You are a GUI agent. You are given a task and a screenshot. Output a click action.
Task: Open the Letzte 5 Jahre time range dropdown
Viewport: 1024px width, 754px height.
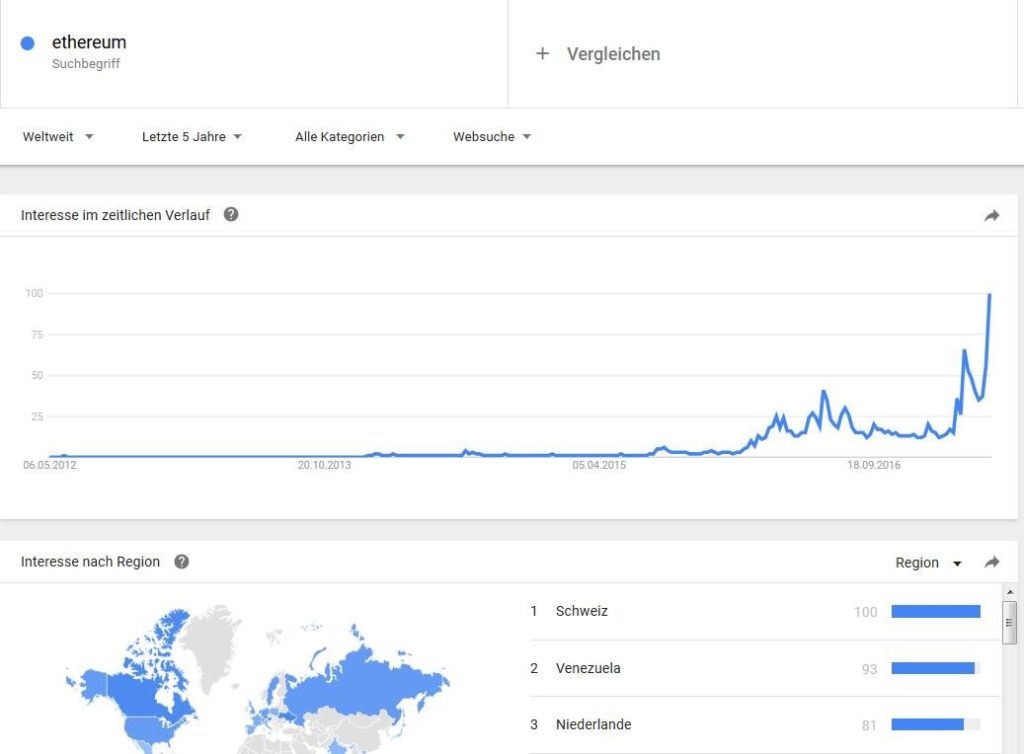191,136
